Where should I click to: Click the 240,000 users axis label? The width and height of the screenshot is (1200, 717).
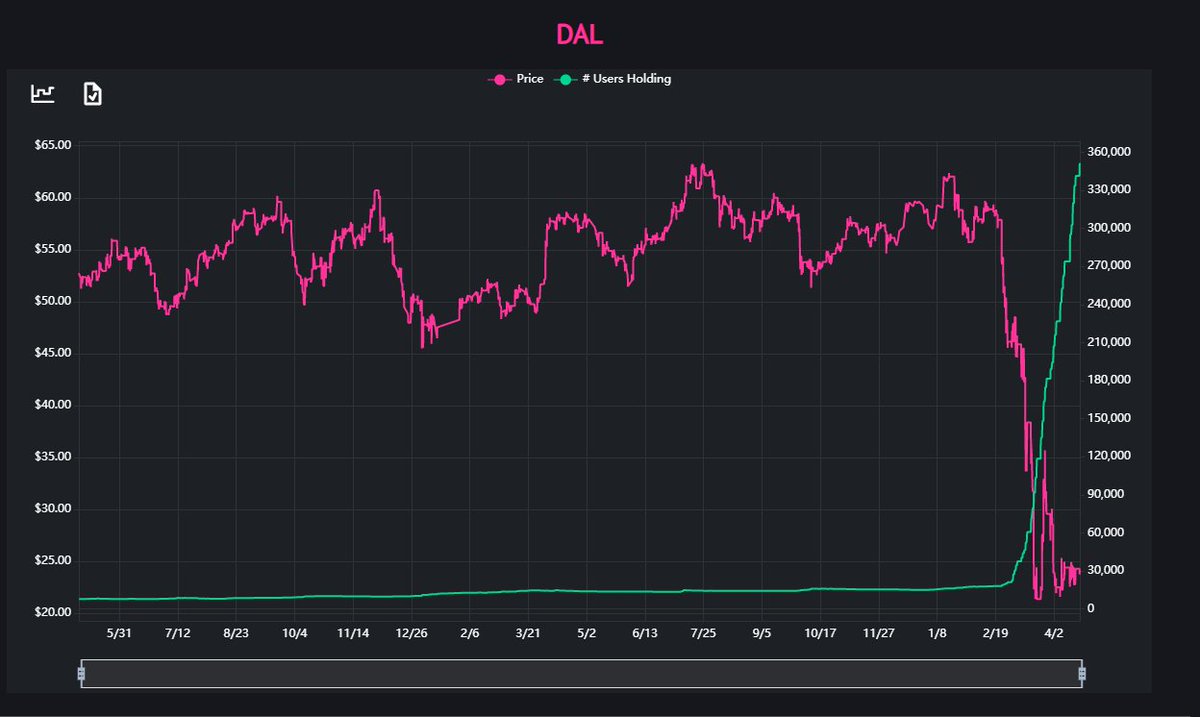click(1110, 304)
